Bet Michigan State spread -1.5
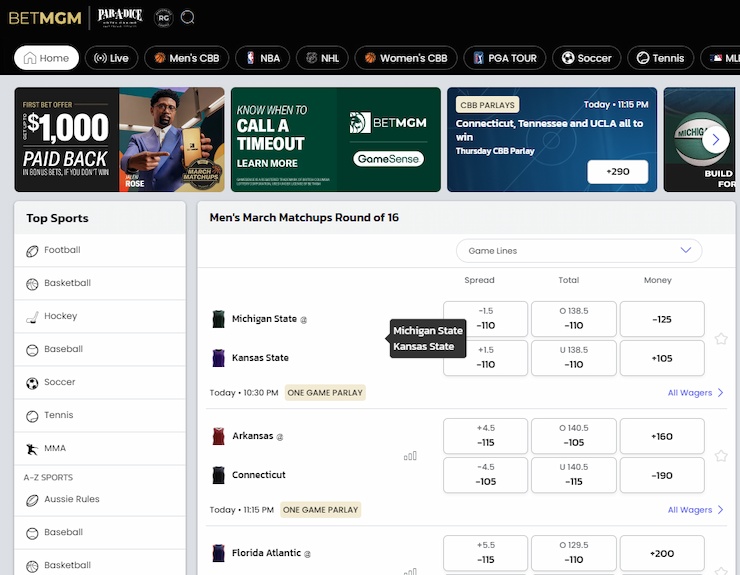Image resolution: width=740 pixels, height=575 pixels. pyautogui.click(x=485, y=319)
